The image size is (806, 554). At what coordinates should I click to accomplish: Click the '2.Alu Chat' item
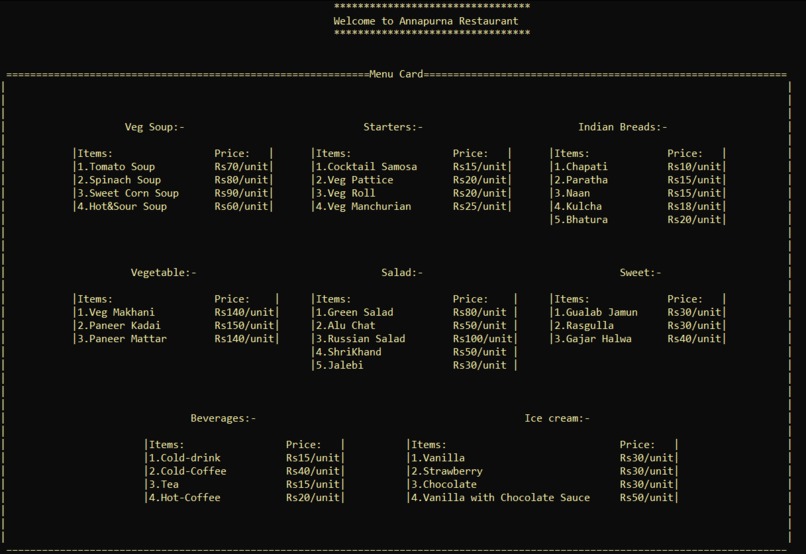tap(345, 326)
